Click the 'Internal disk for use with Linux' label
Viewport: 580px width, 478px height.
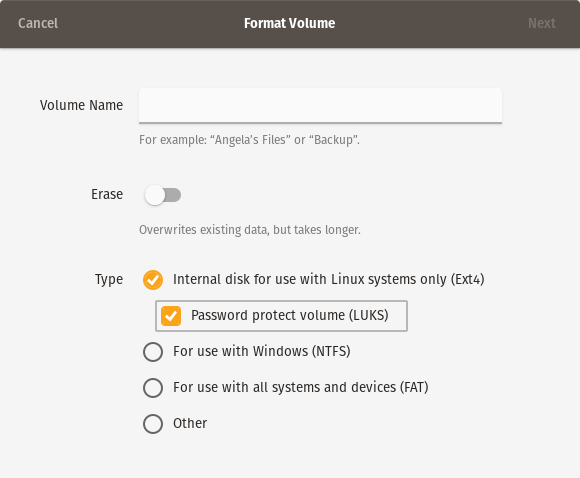point(328,279)
